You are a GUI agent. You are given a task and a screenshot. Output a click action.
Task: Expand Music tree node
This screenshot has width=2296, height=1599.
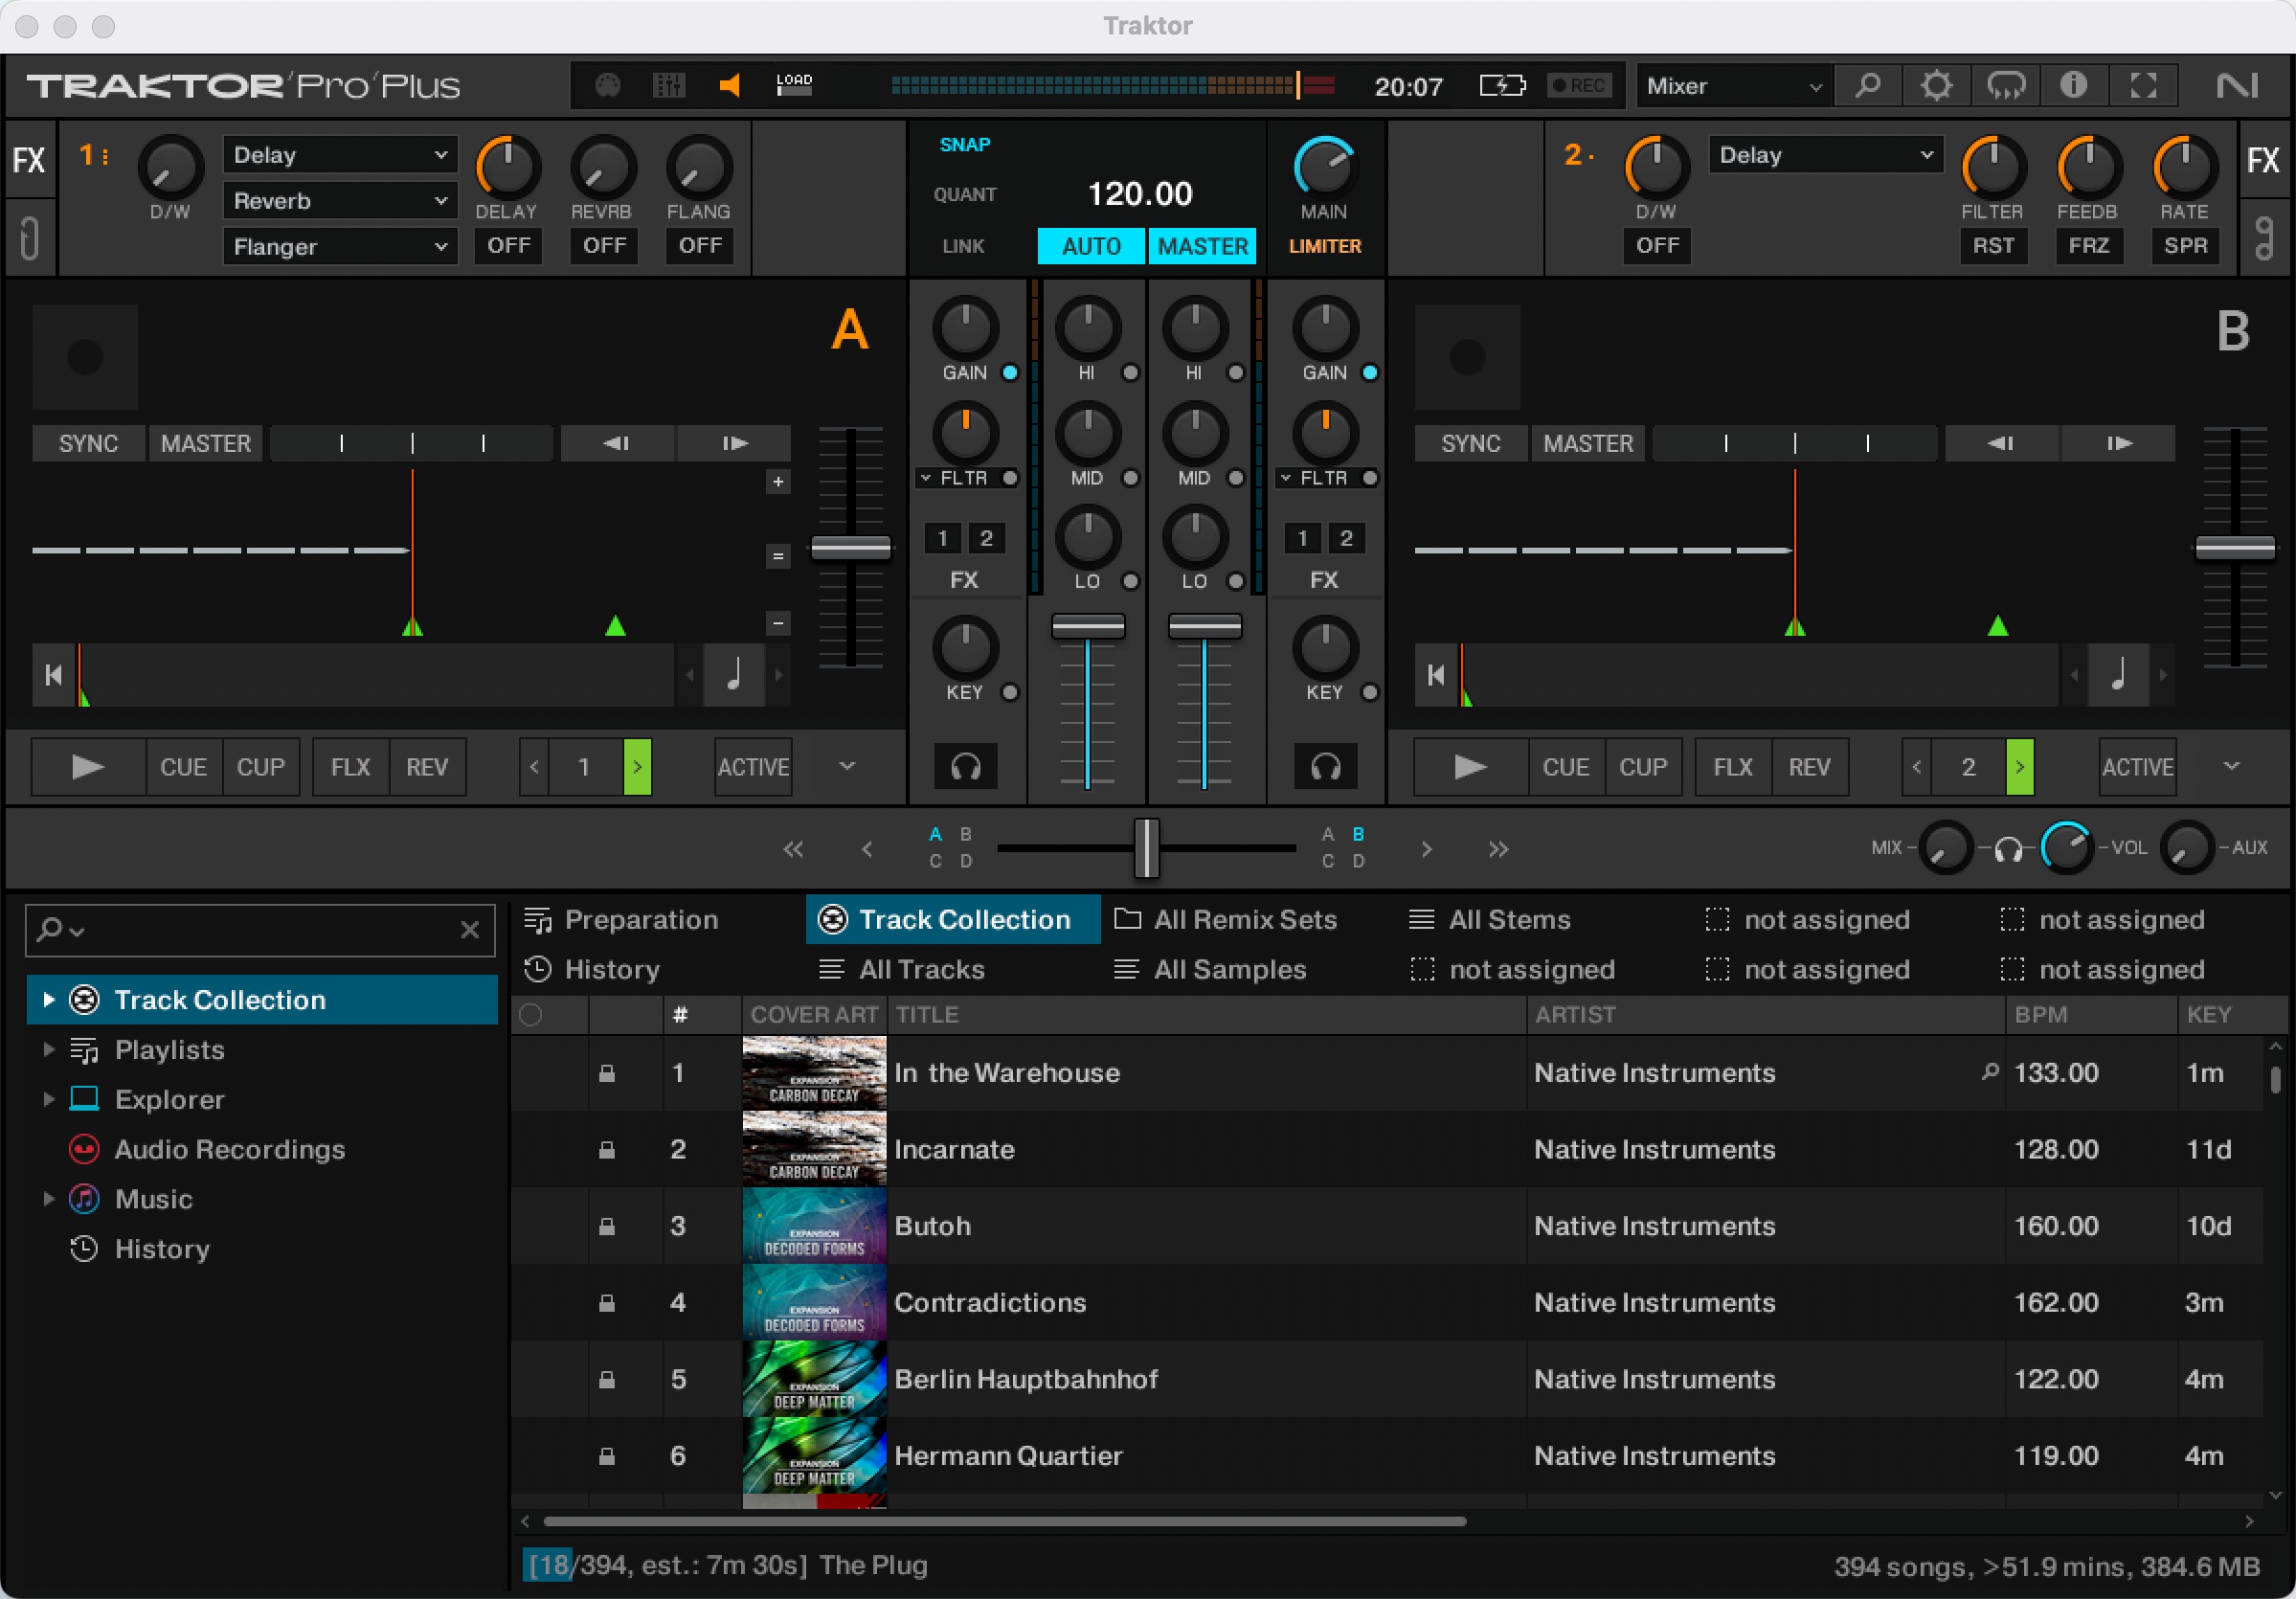47,1199
